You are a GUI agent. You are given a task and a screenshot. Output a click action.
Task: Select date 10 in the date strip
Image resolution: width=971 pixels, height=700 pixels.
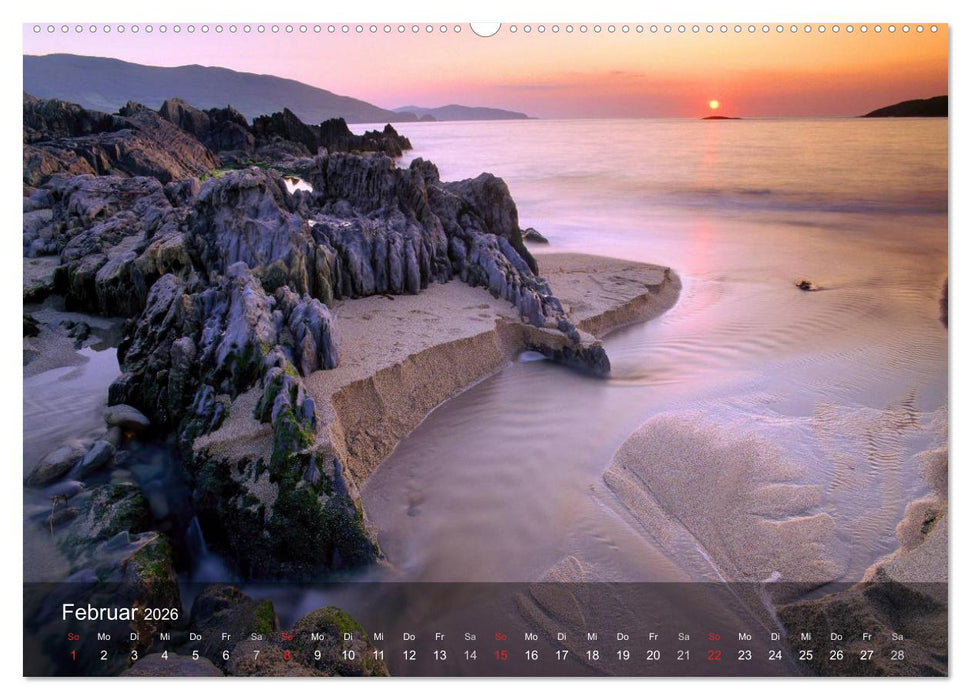pos(346,652)
